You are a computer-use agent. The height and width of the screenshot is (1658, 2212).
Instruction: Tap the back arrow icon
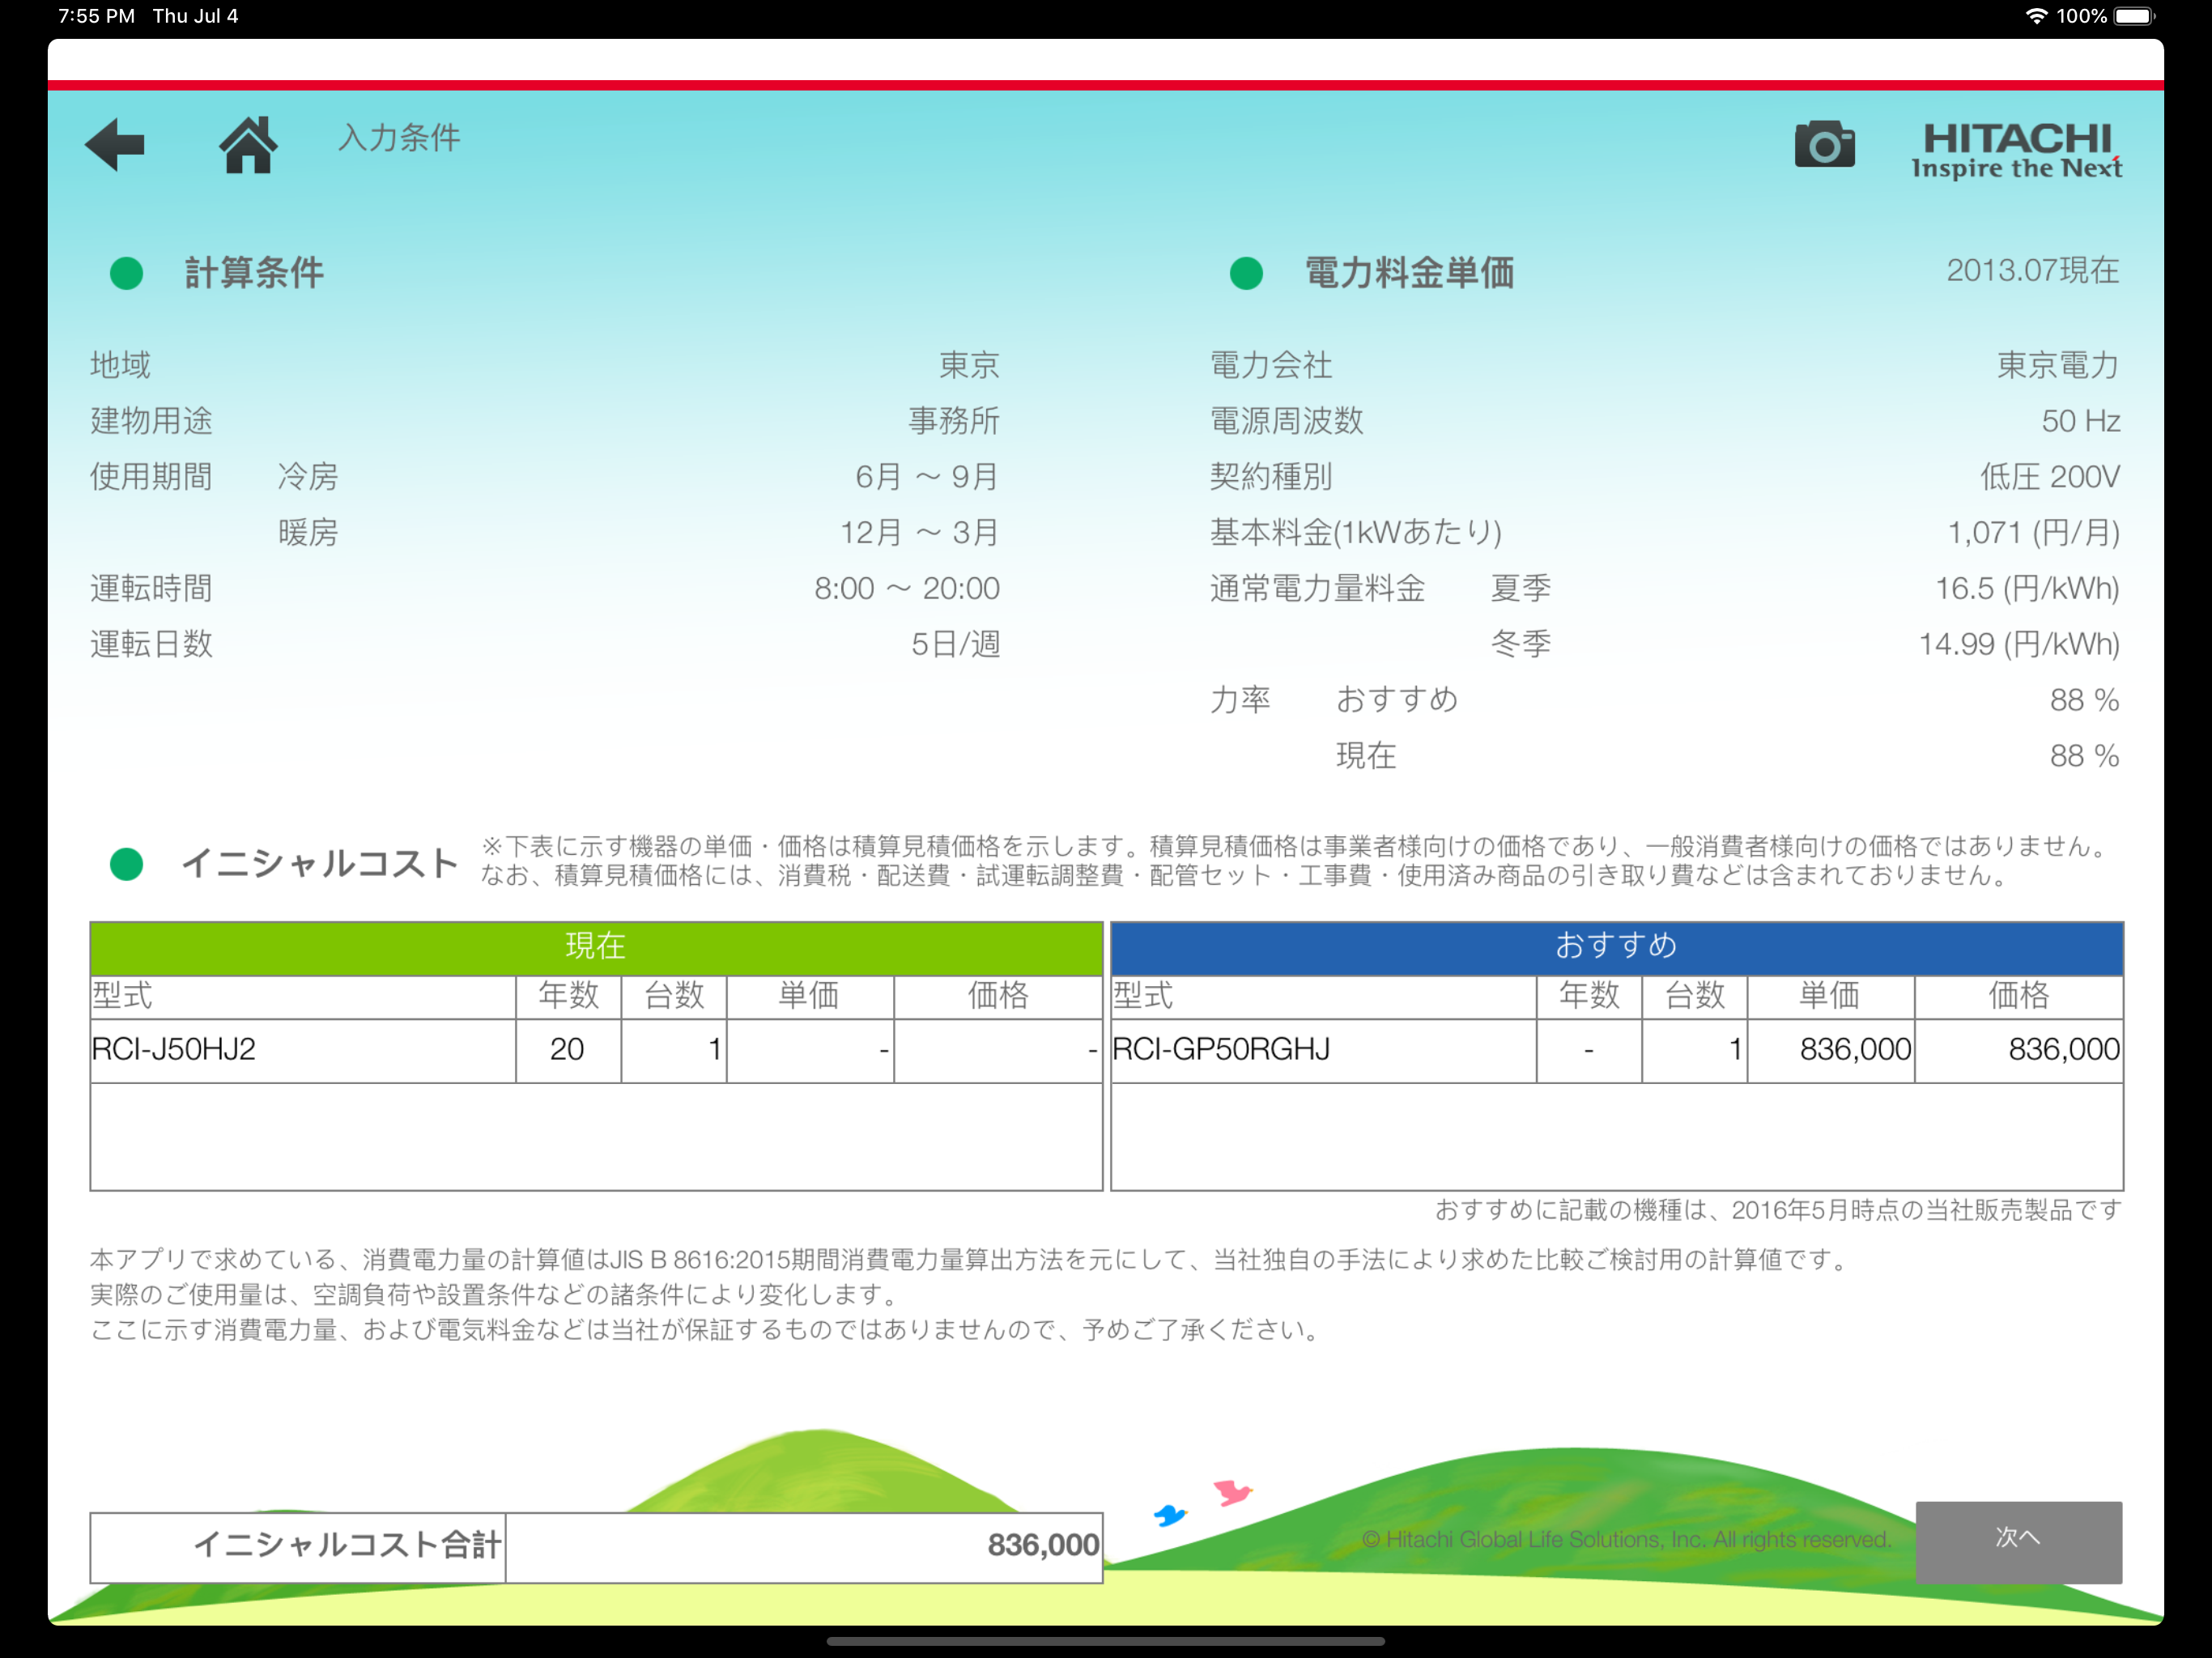click(115, 145)
